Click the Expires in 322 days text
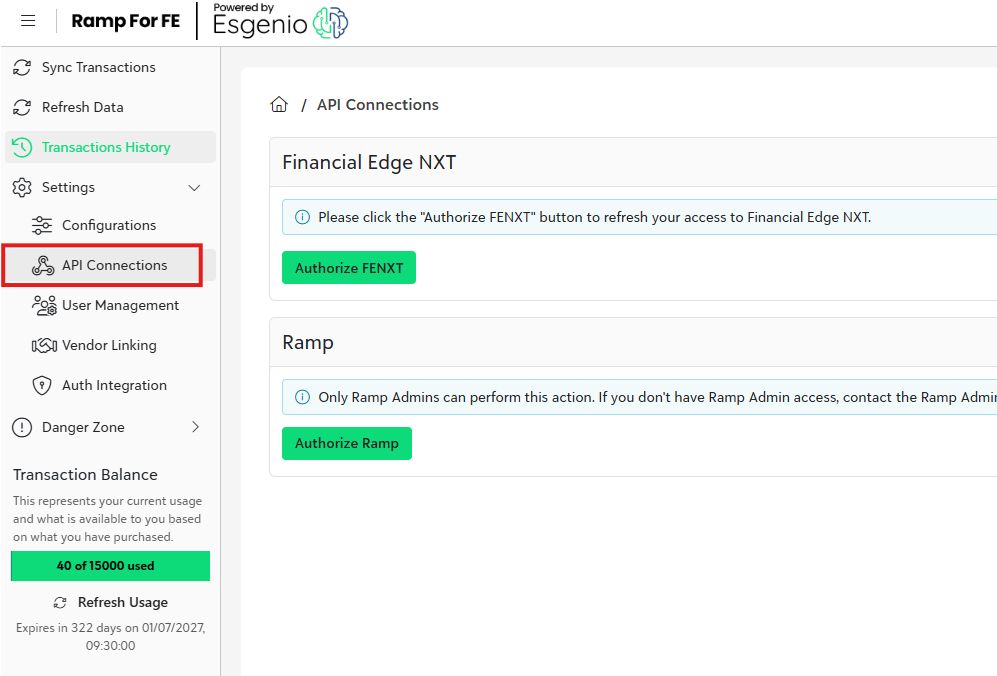Screen dimensions: 997x676 pyautogui.click(x=111, y=637)
